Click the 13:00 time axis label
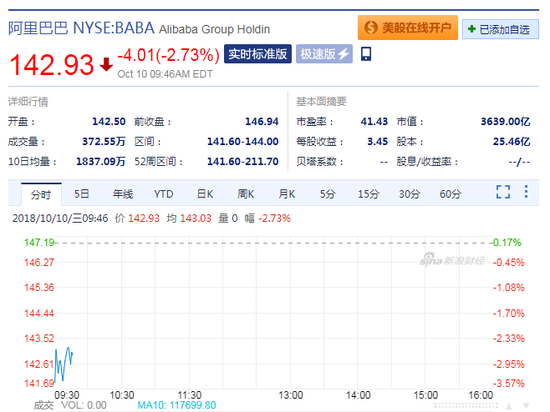 [x=290, y=395]
